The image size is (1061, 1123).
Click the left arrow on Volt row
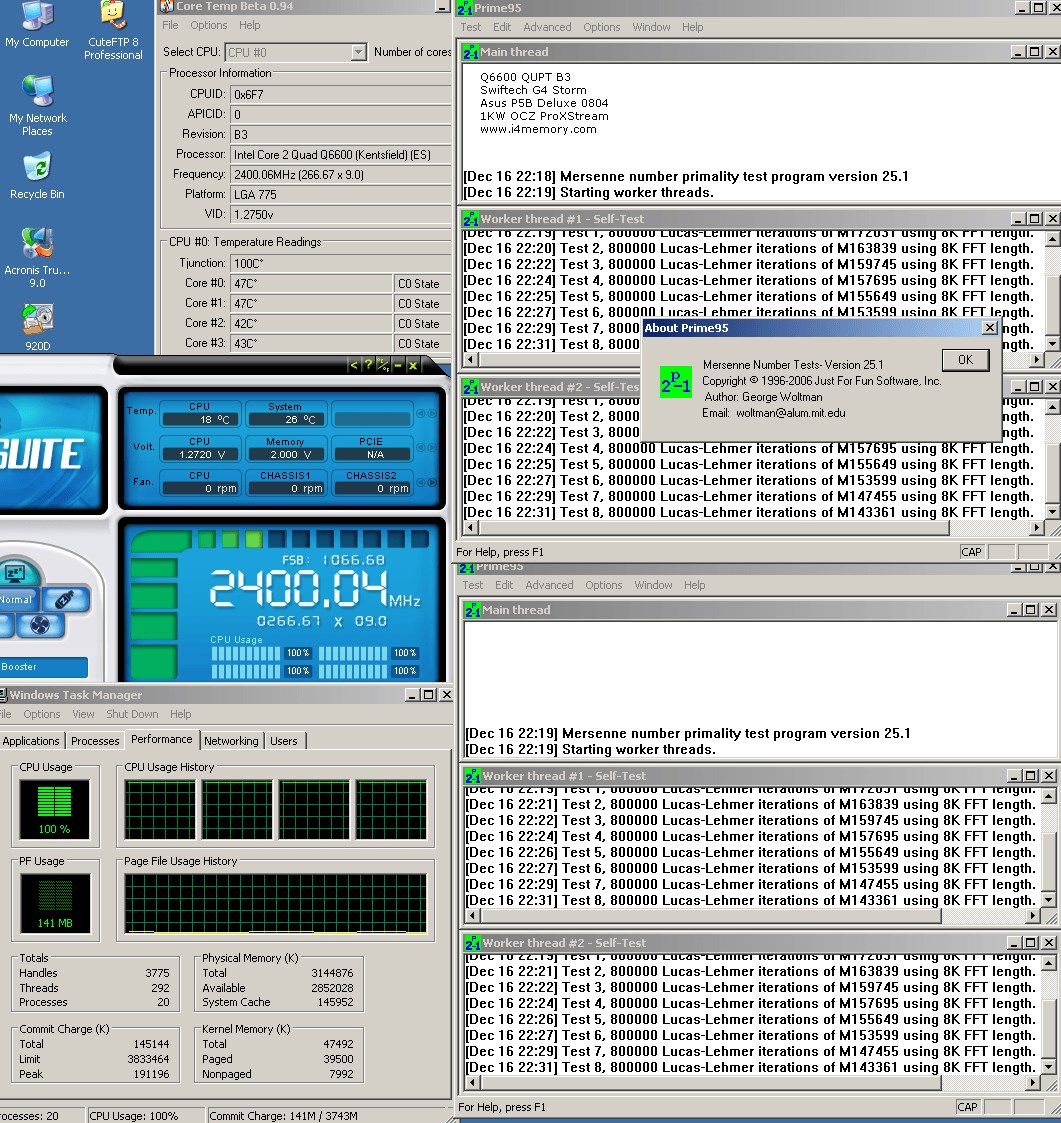tap(421, 448)
